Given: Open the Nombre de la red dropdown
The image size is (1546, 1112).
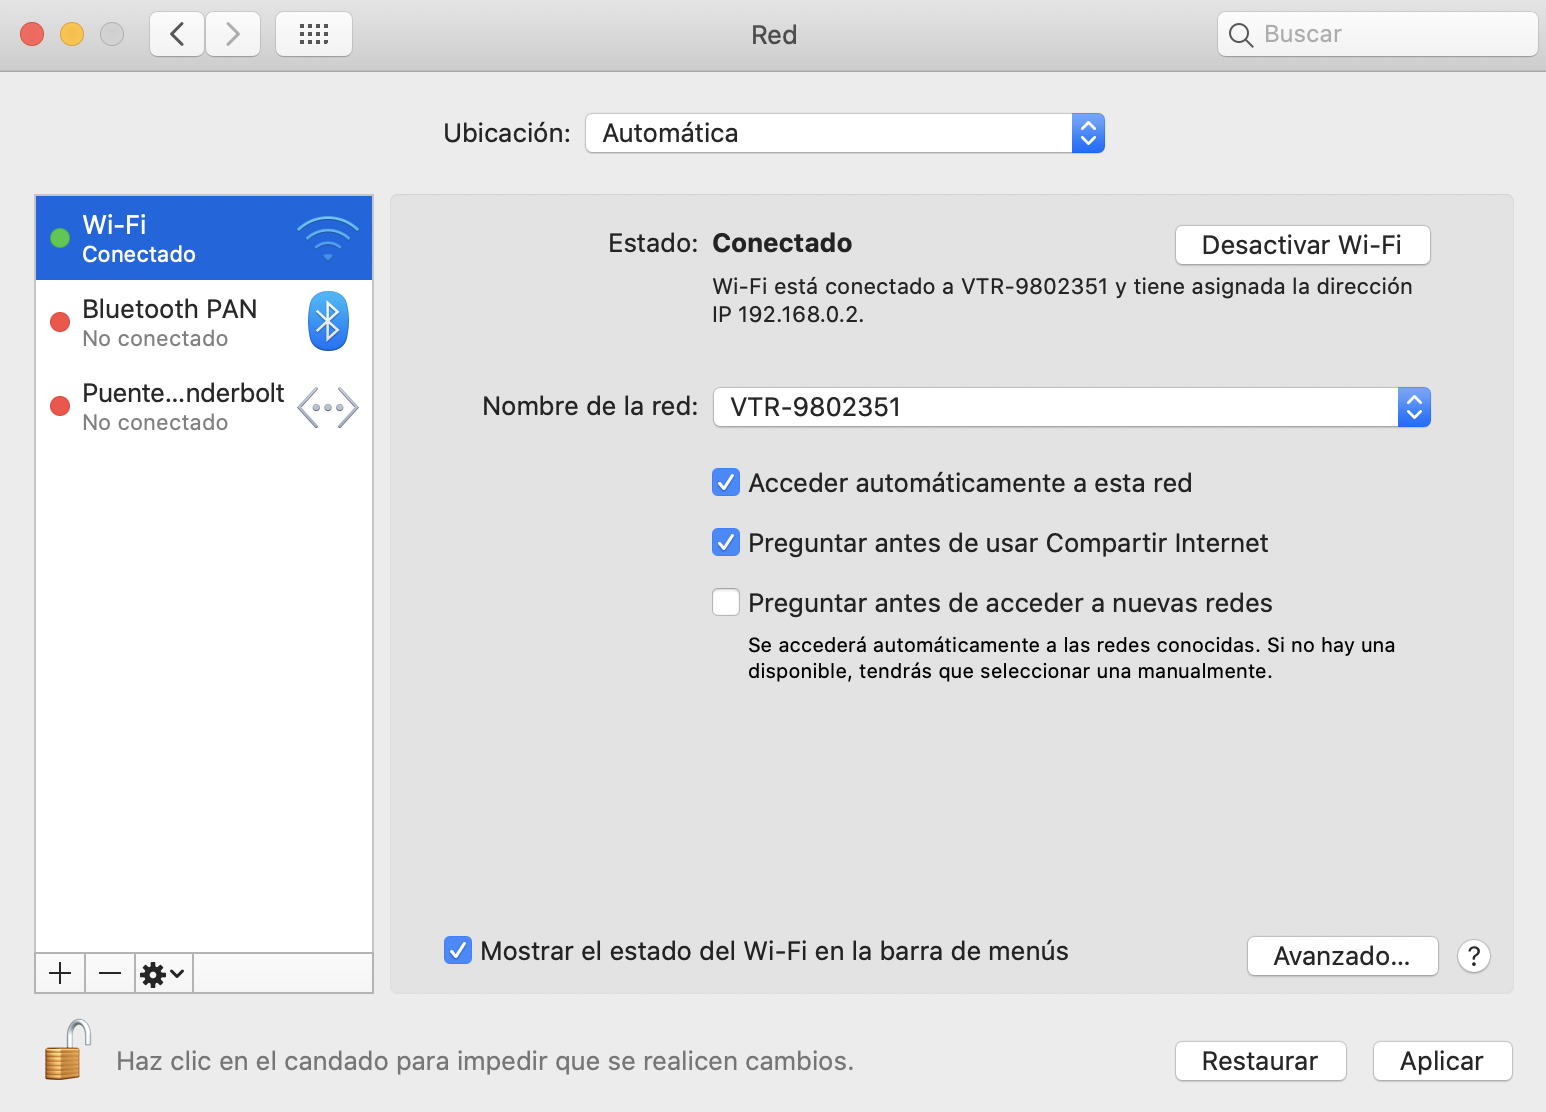Looking at the screenshot, I should 1072,407.
